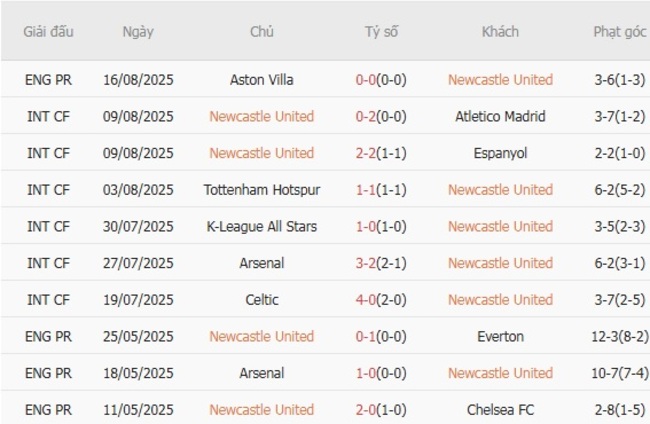Select the K-League All Stars team

click(262, 227)
